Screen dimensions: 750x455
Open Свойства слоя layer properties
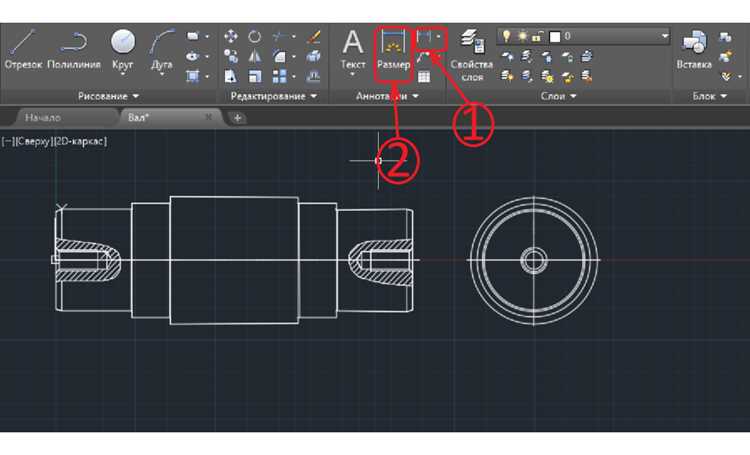(472, 55)
